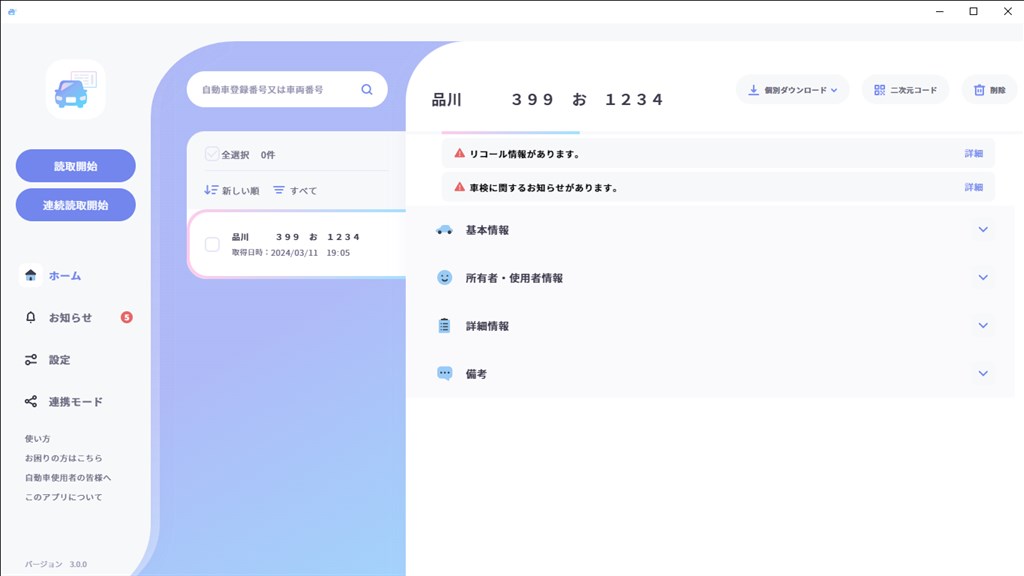Click the warning triangle for リコール情報
The width and height of the screenshot is (1024, 576).
pos(460,153)
